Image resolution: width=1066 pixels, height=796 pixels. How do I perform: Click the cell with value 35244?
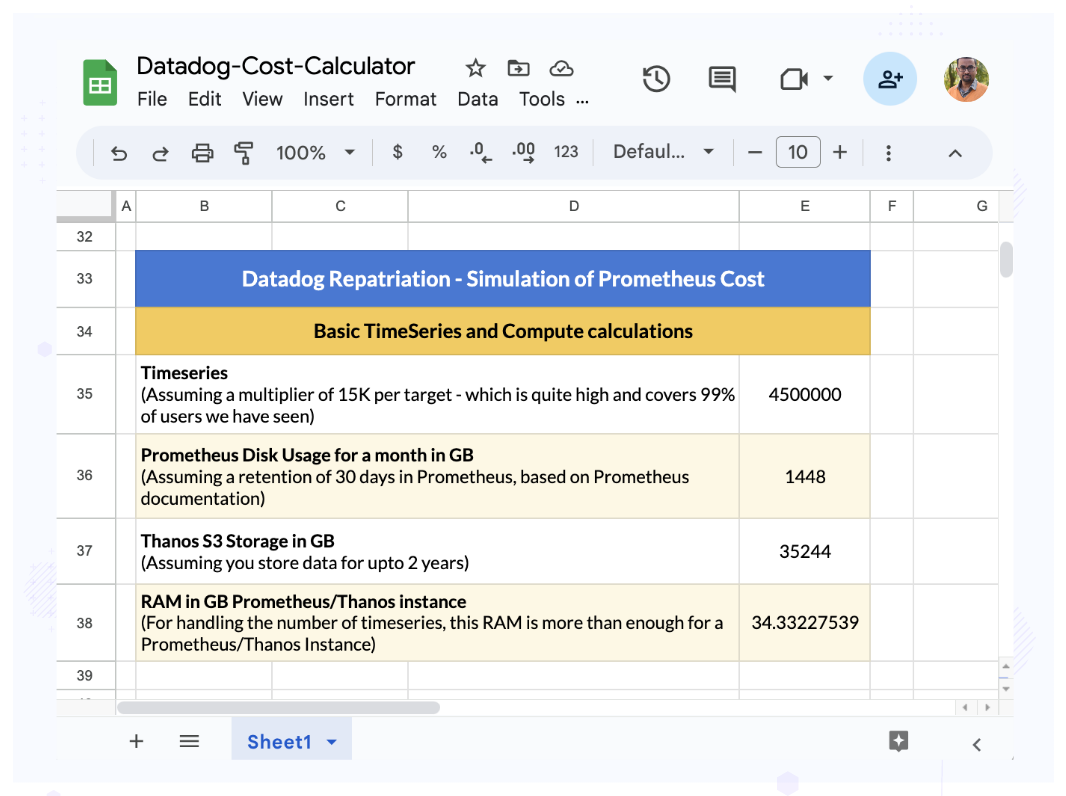(805, 551)
